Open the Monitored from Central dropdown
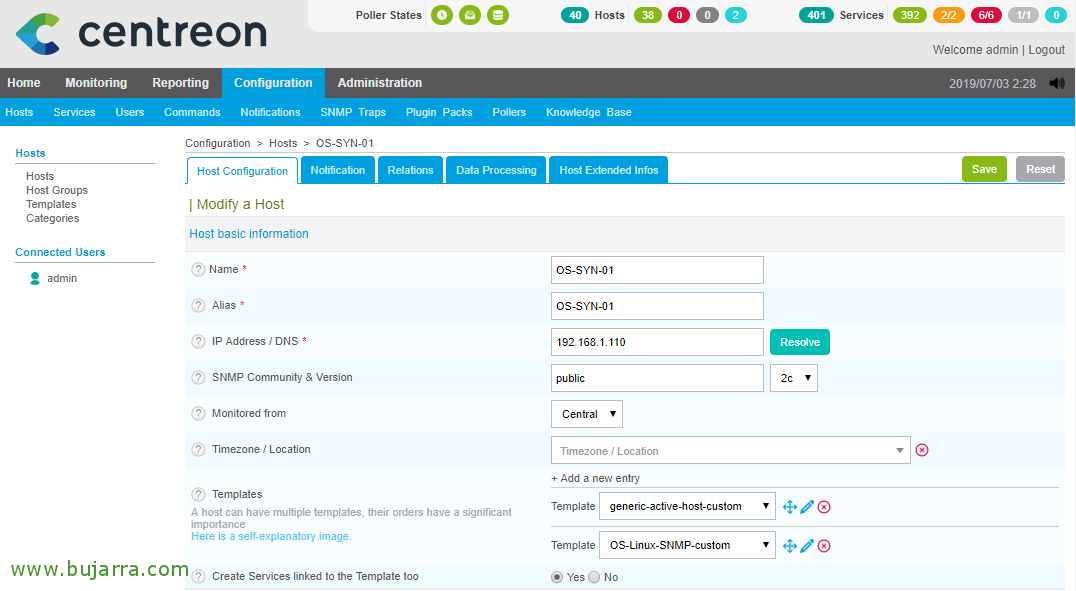Image resolution: width=1076 pixels, height=591 pixels. (587, 414)
